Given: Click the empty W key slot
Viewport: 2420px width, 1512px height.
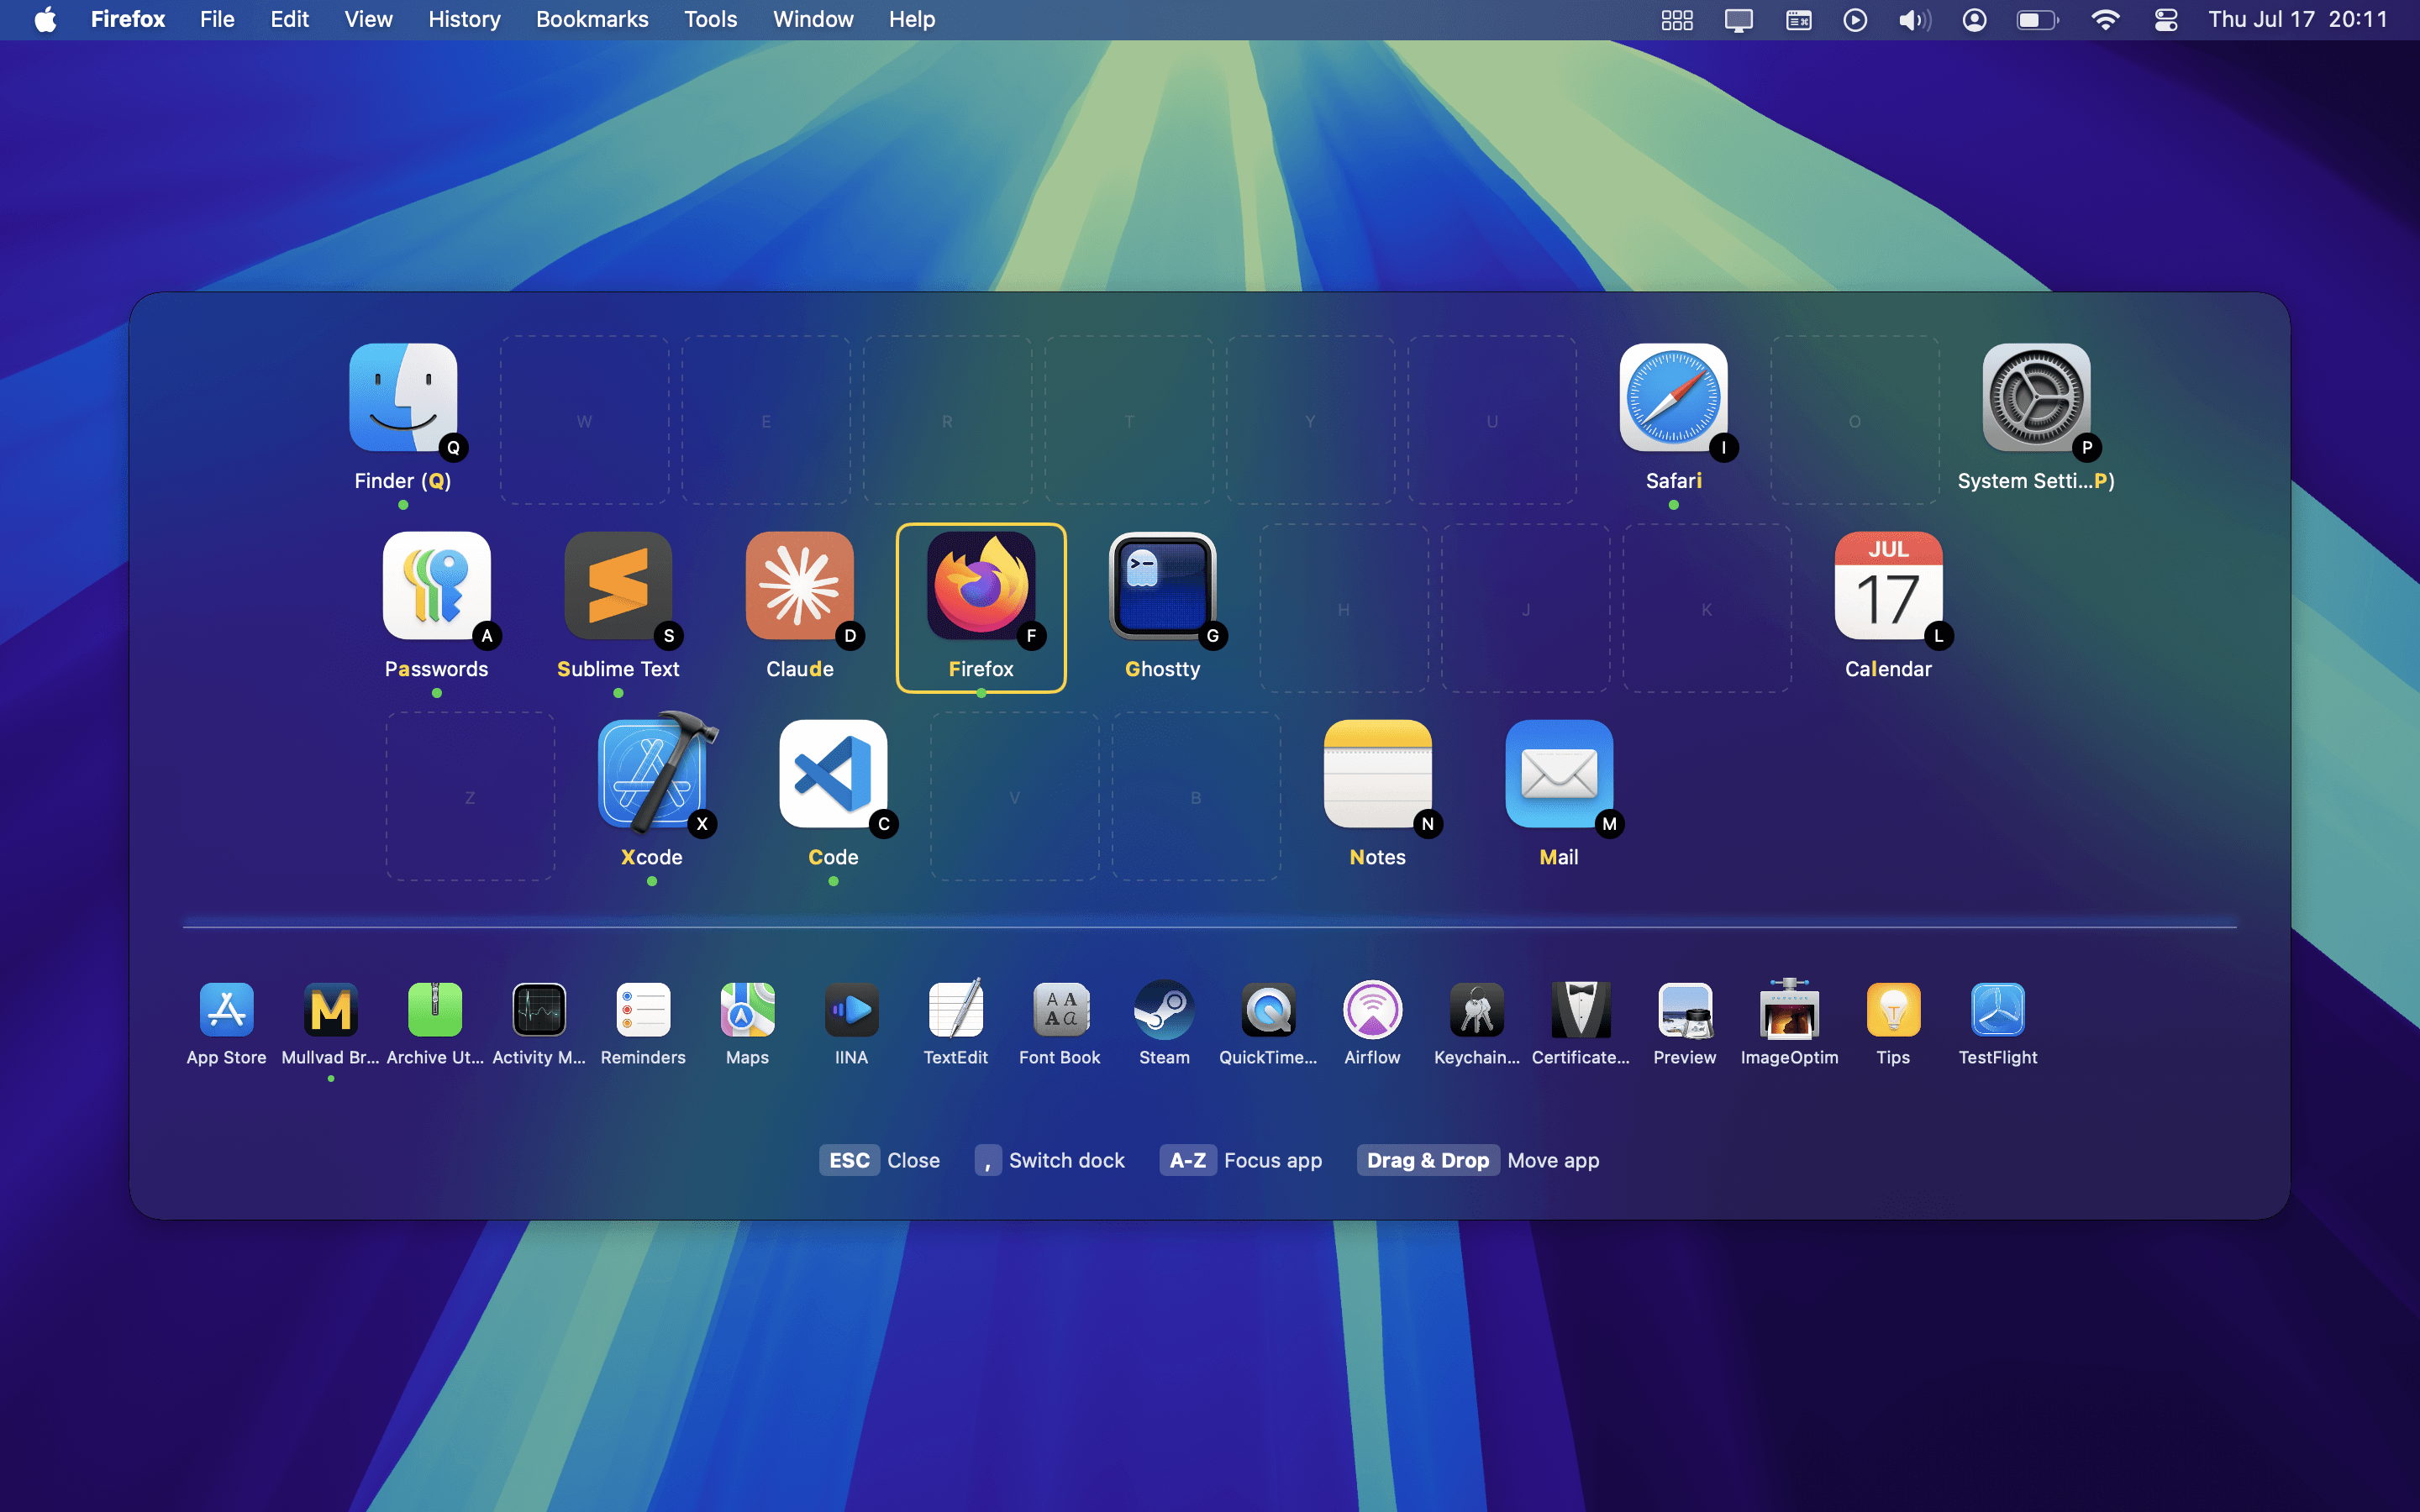Looking at the screenshot, I should [x=584, y=420].
